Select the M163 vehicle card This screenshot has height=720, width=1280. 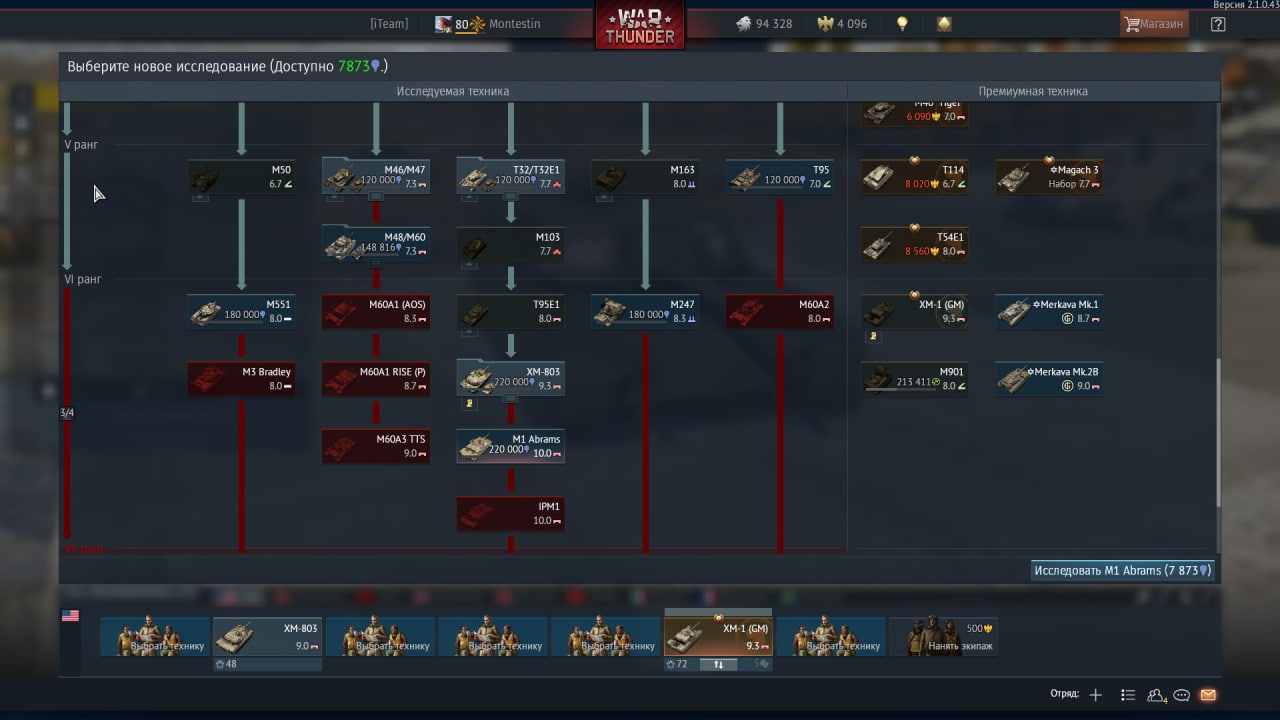click(645, 177)
